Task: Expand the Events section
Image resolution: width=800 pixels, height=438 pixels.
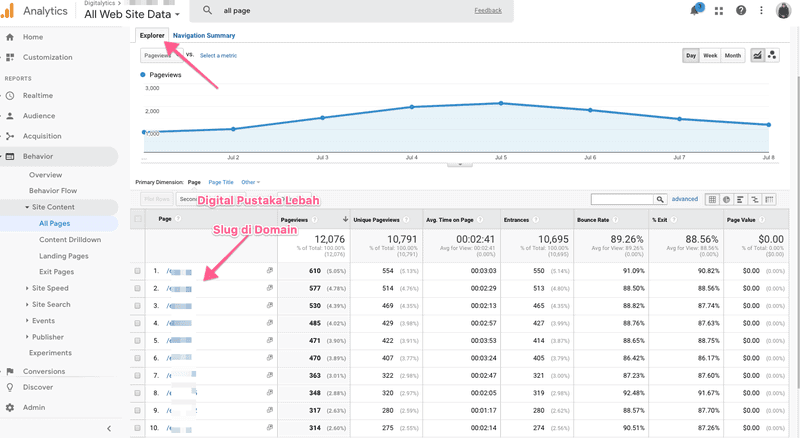Action: click(x=27, y=321)
